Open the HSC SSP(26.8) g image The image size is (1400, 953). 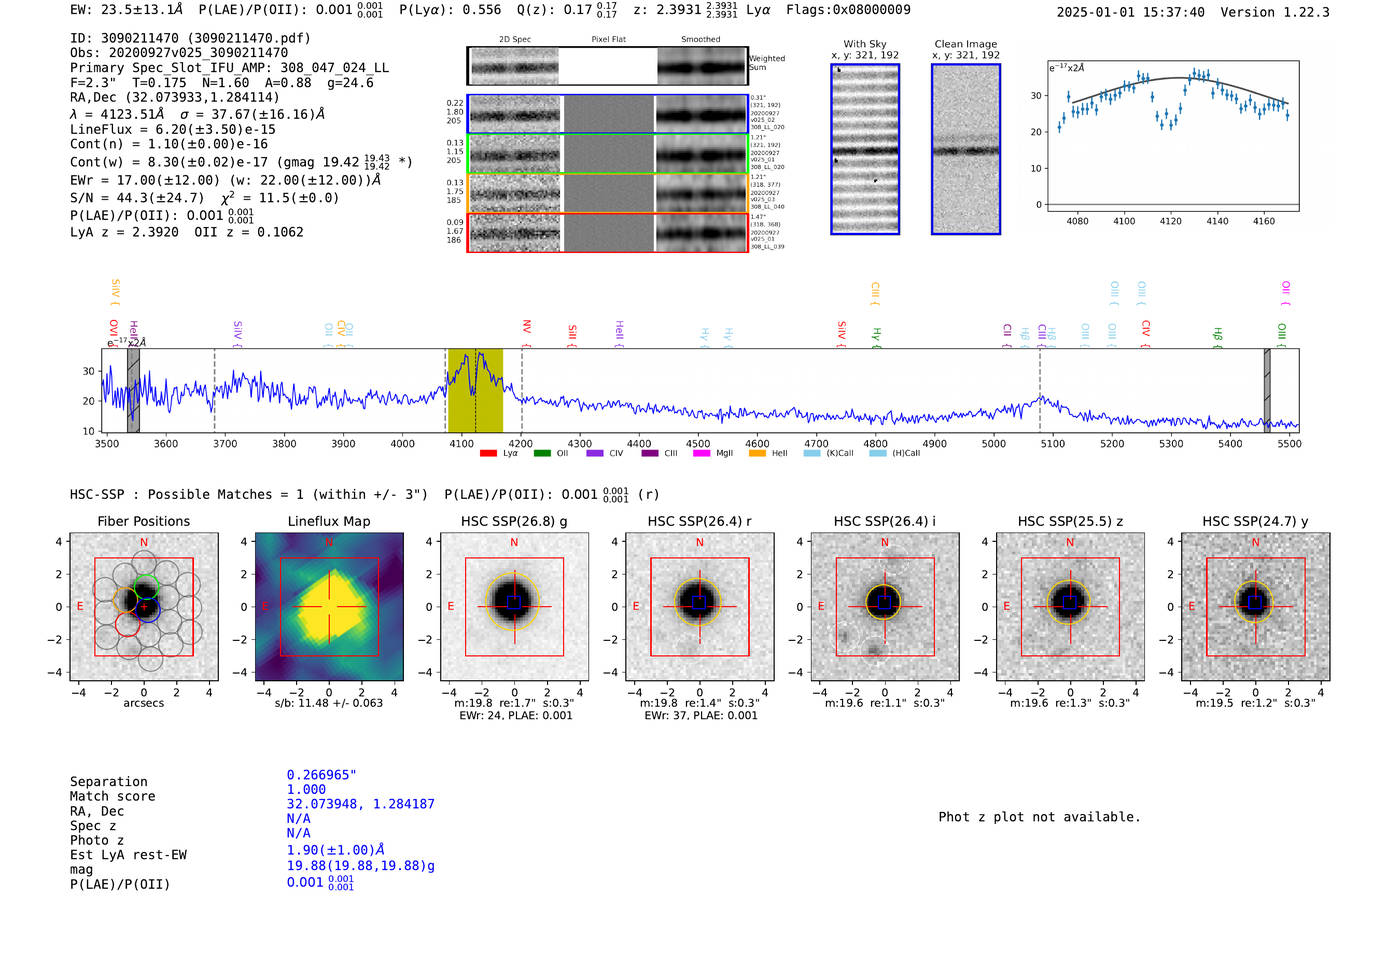[514, 607]
